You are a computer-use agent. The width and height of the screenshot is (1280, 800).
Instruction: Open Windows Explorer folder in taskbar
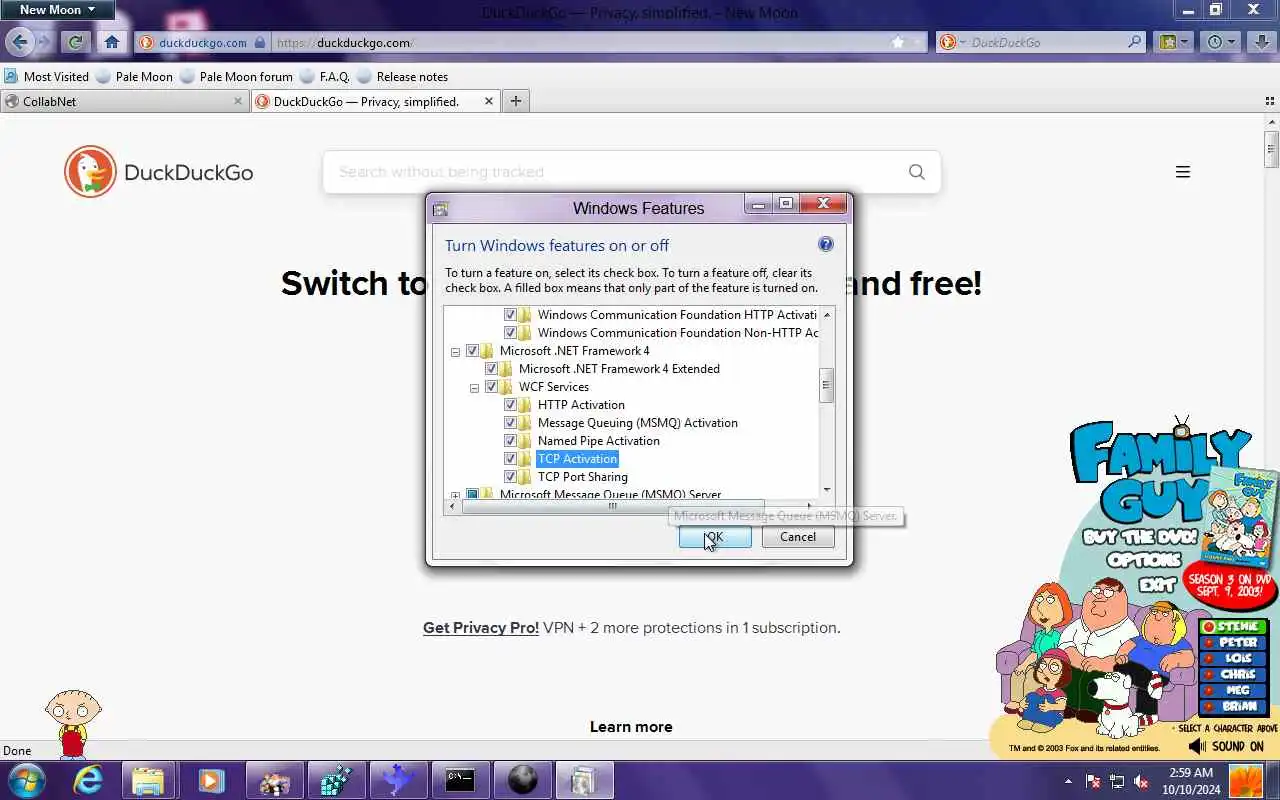pos(148,780)
